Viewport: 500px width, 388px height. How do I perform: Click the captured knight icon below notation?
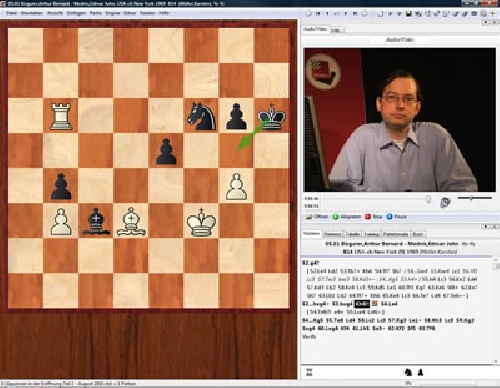coord(408,372)
